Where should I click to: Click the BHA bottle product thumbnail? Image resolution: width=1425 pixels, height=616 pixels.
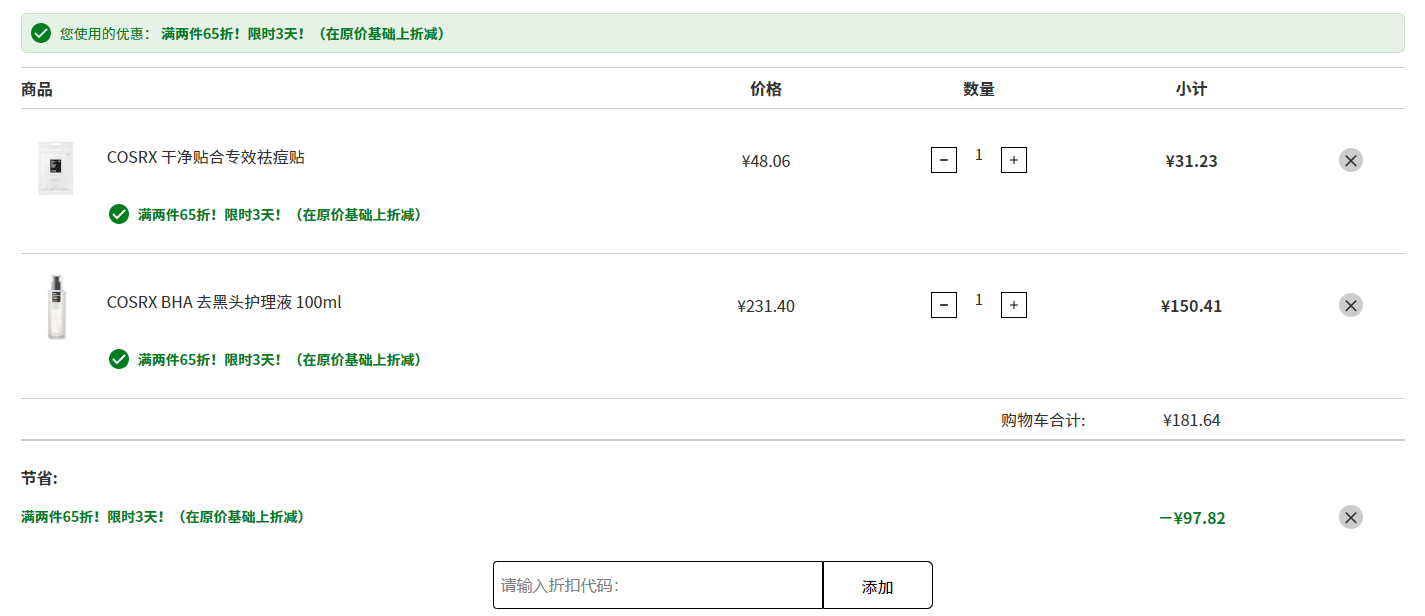point(56,307)
